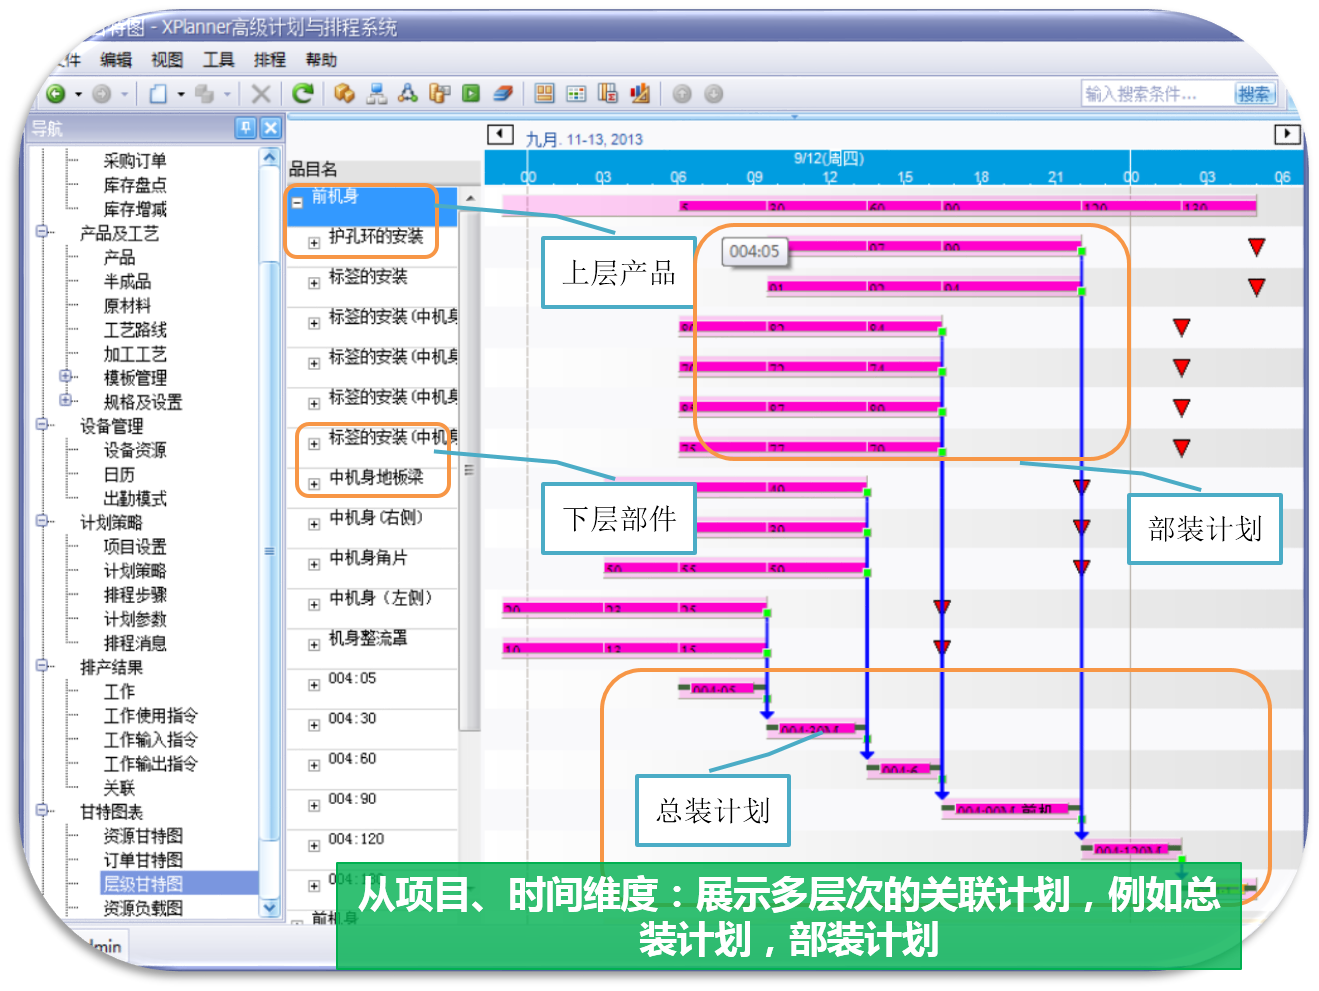The image size is (1319, 991).
Task: Select 采购订单 in navigation tree
Action: 135,160
